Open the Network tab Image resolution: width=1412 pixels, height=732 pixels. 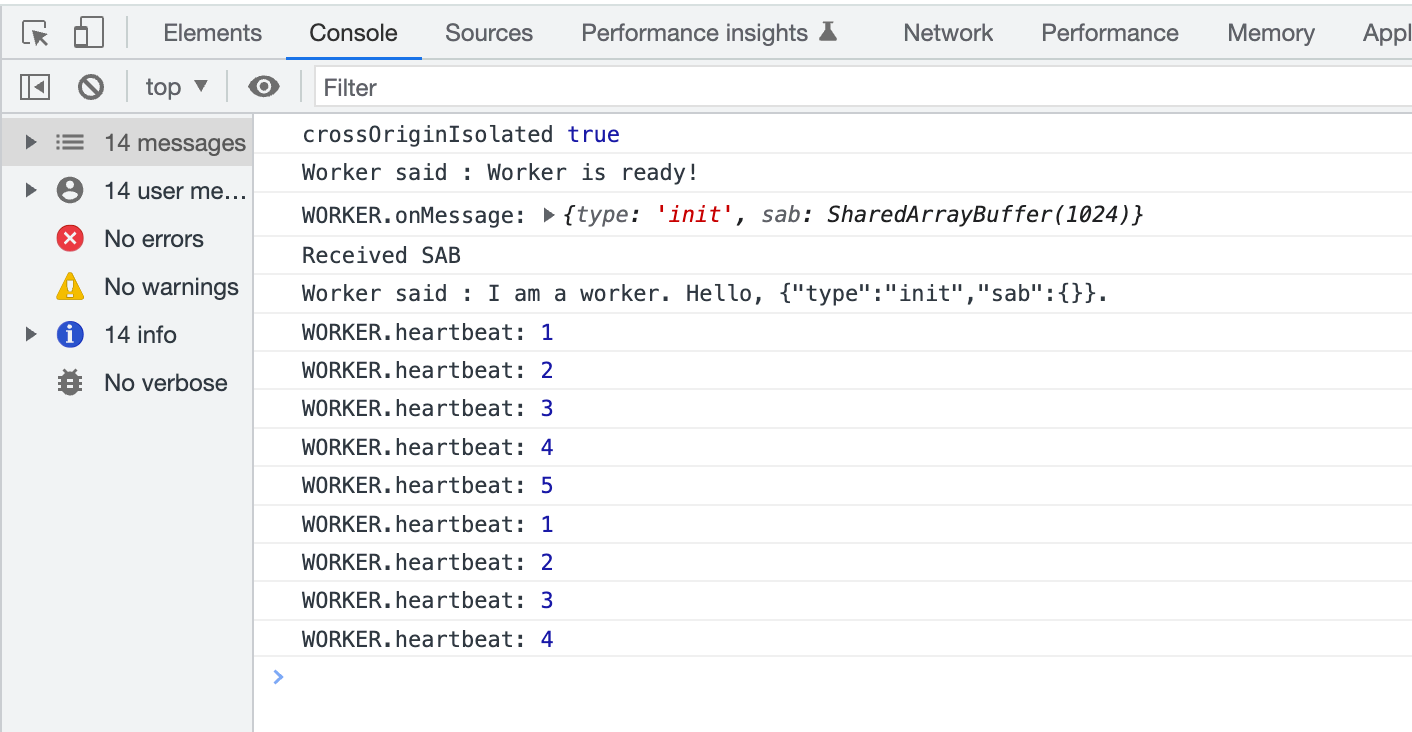947,33
